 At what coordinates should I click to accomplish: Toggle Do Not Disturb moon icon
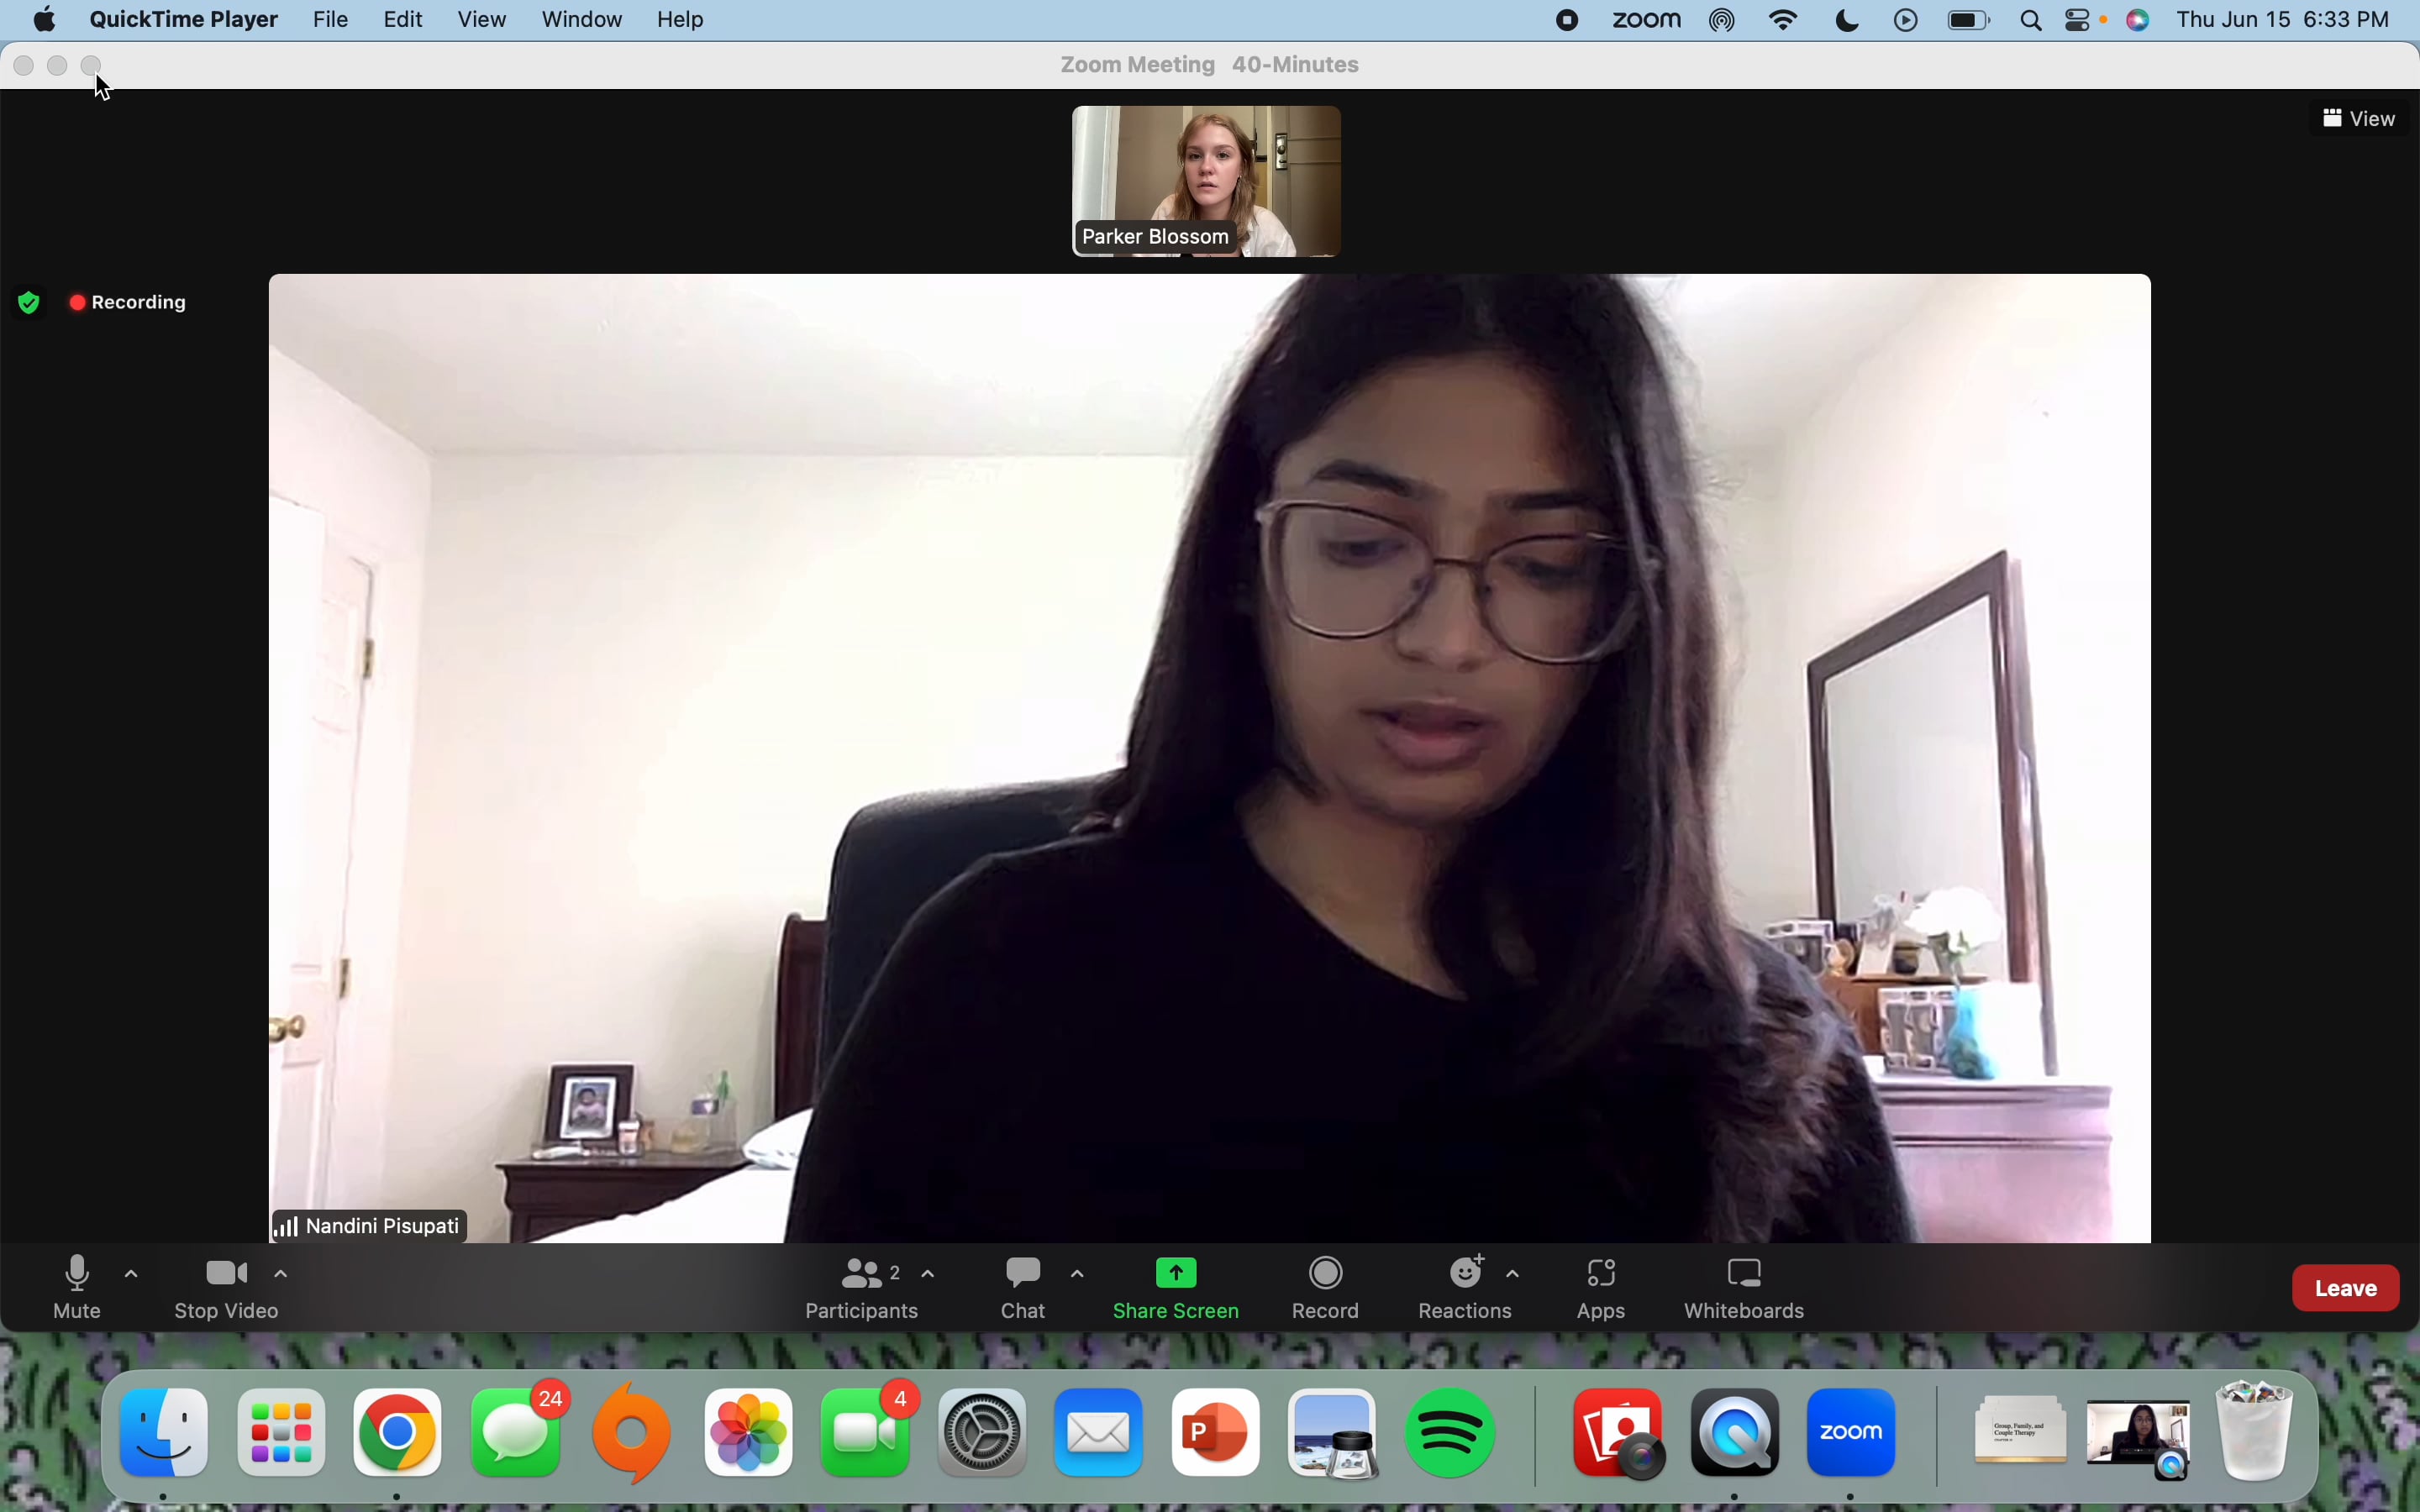coord(1849,20)
